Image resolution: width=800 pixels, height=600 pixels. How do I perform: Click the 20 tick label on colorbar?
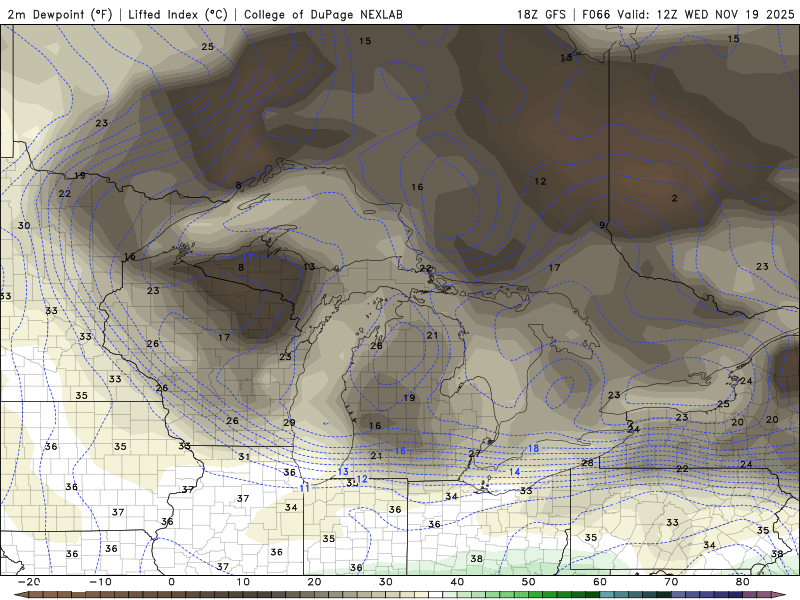pyautogui.click(x=314, y=582)
